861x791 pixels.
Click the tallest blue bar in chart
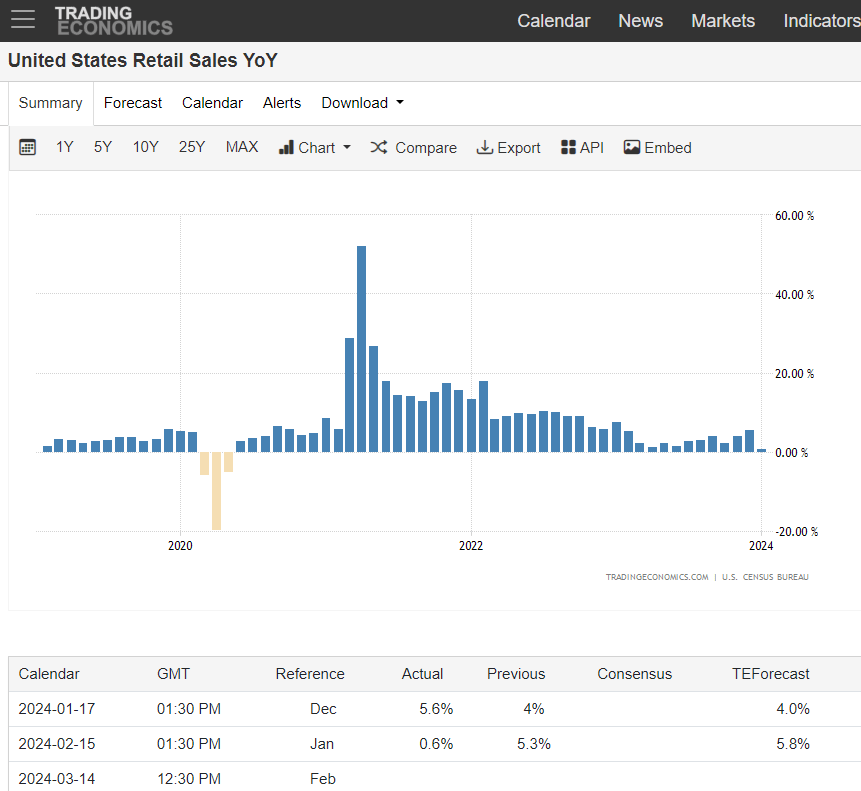coord(361,348)
